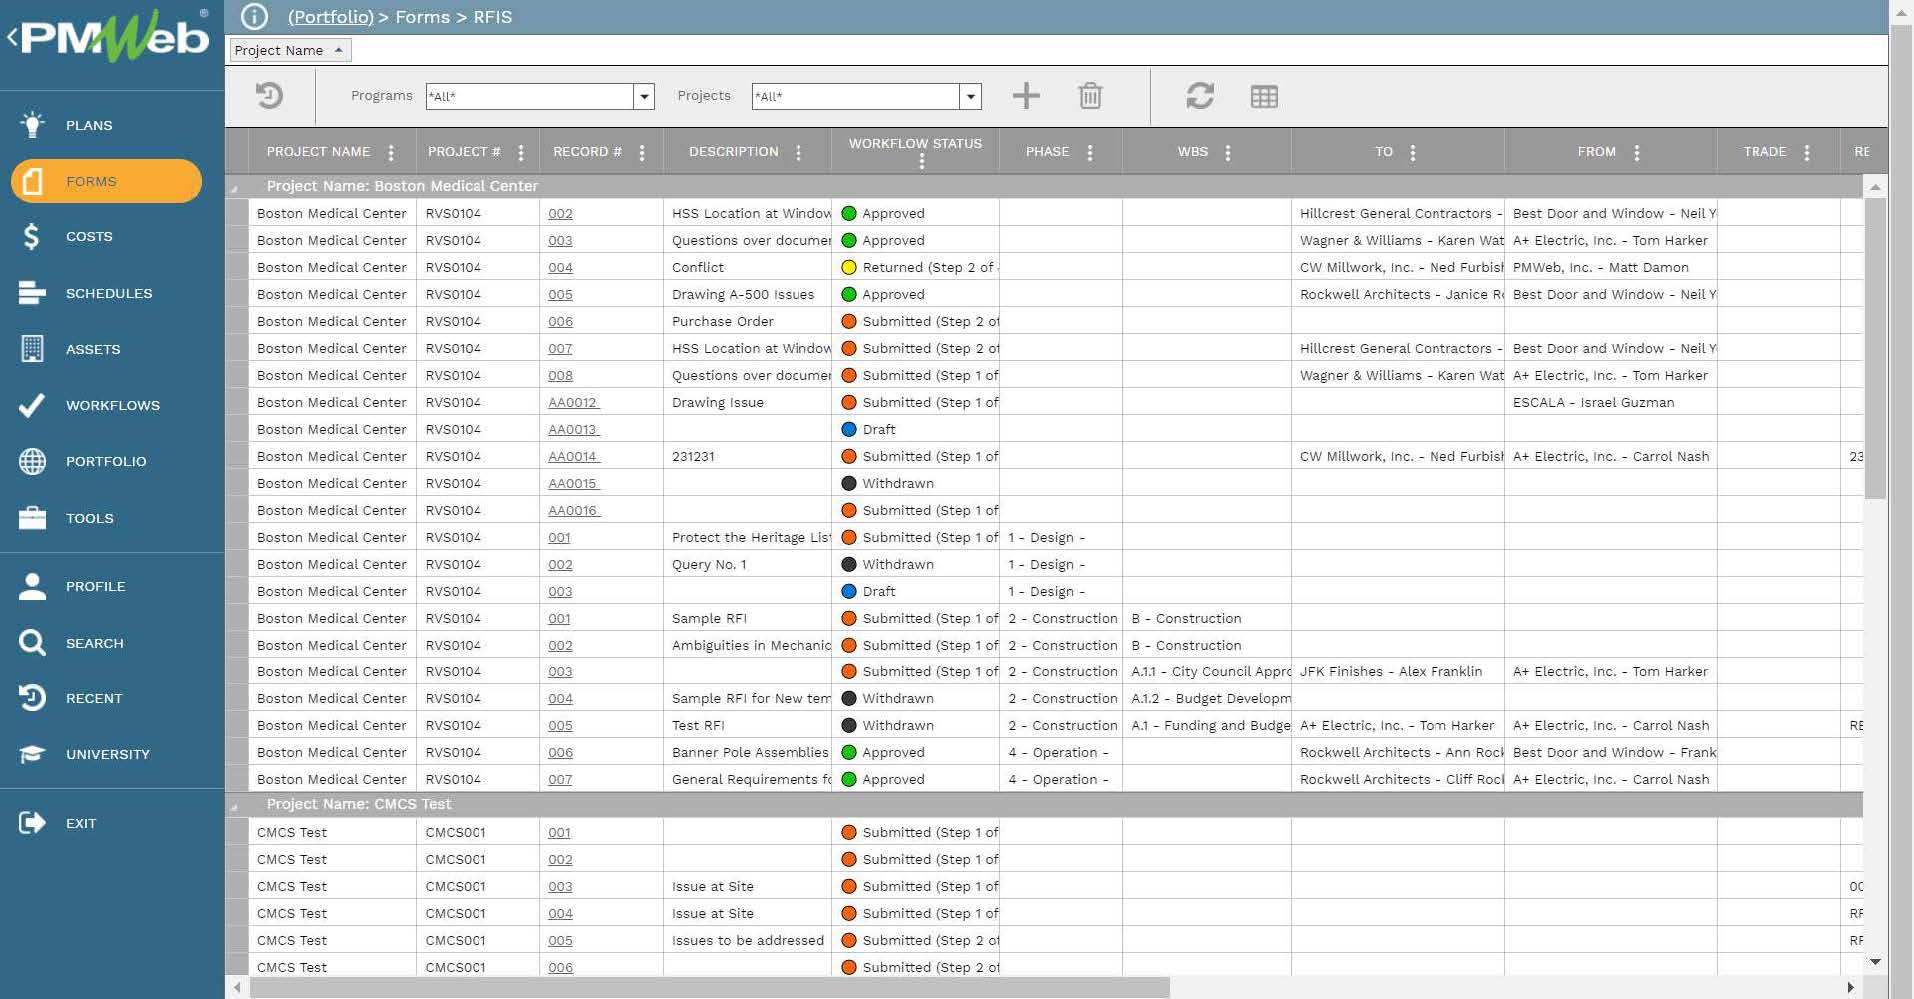Image resolution: width=1914 pixels, height=999 pixels.
Task: Open column menu for Project Name header
Action: point(391,153)
